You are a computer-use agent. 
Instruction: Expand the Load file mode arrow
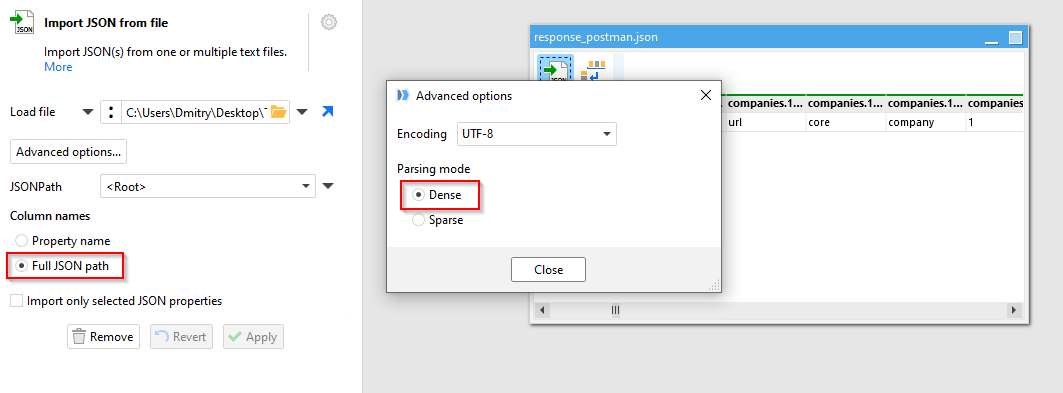point(88,112)
